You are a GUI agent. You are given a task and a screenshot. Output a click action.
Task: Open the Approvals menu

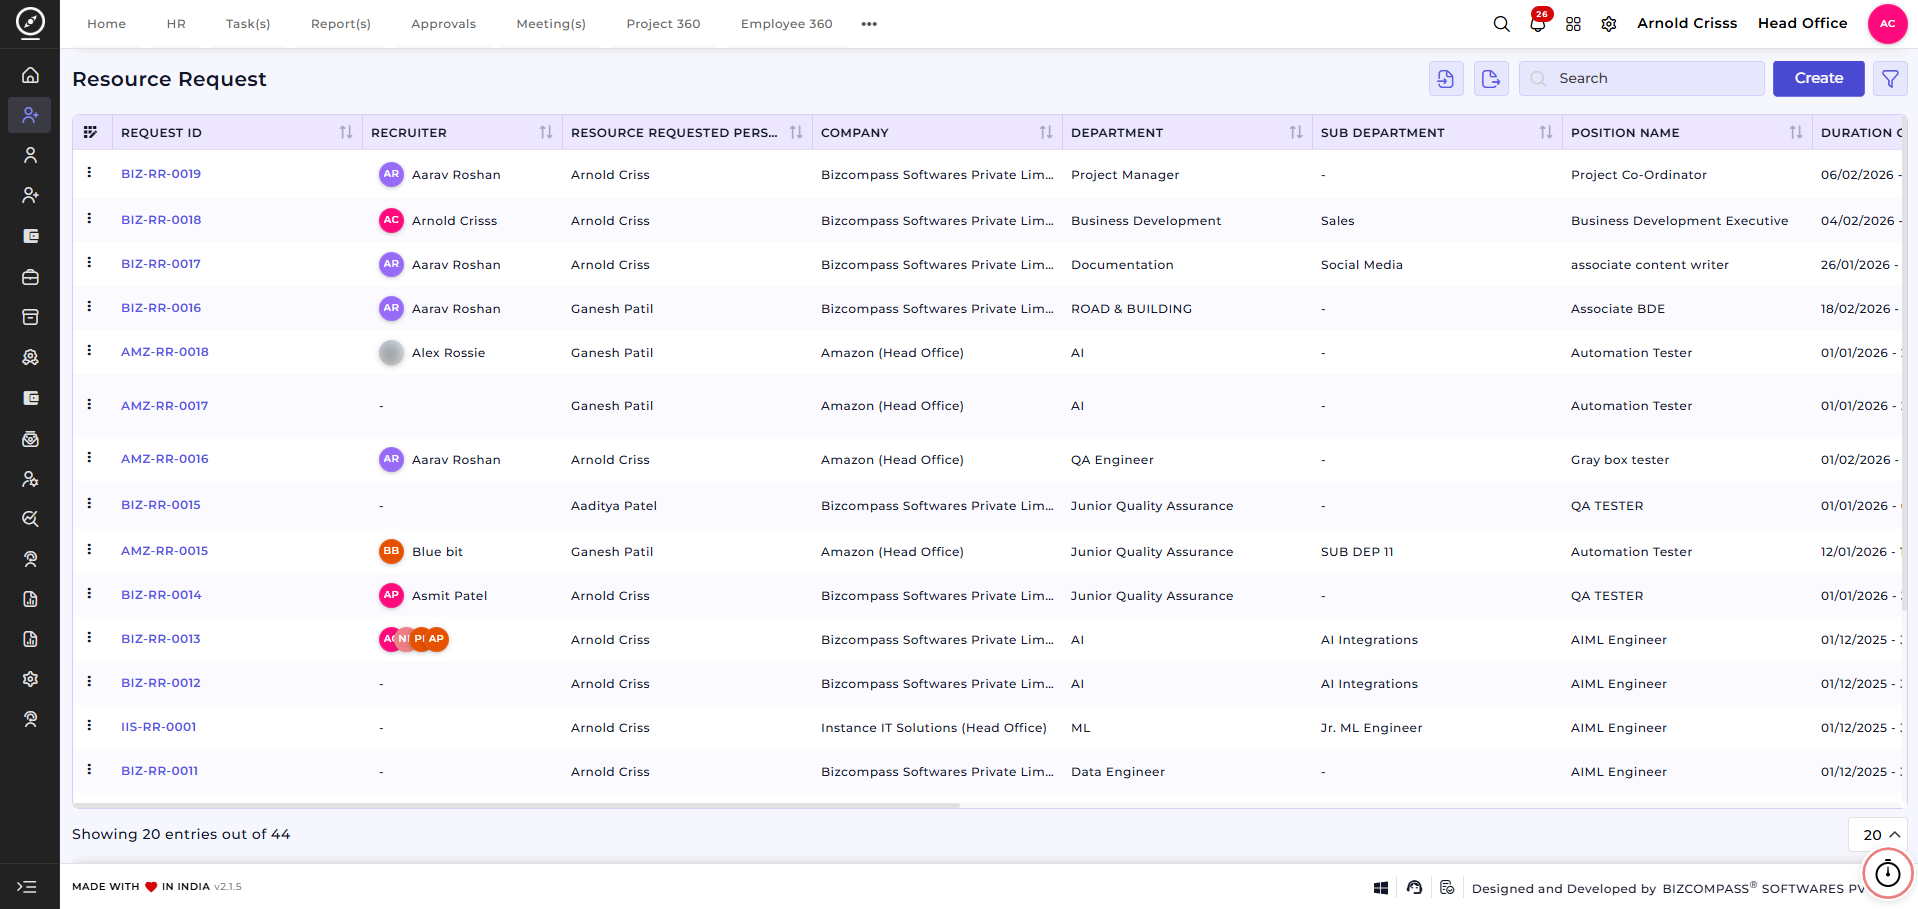(x=443, y=24)
